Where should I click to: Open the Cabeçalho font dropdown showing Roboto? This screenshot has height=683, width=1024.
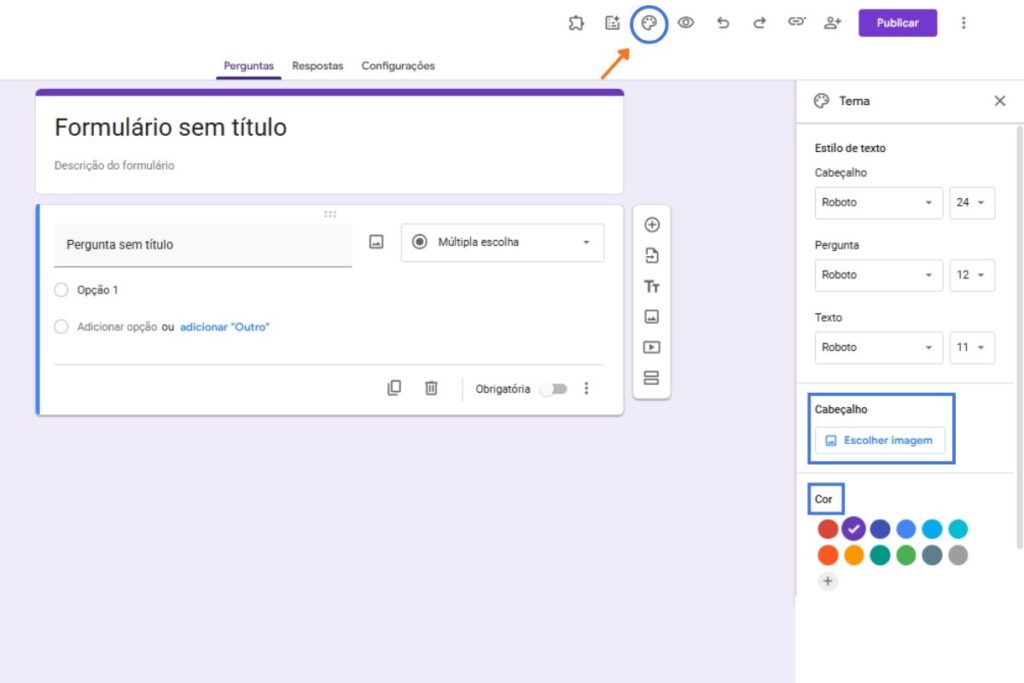(x=878, y=203)
